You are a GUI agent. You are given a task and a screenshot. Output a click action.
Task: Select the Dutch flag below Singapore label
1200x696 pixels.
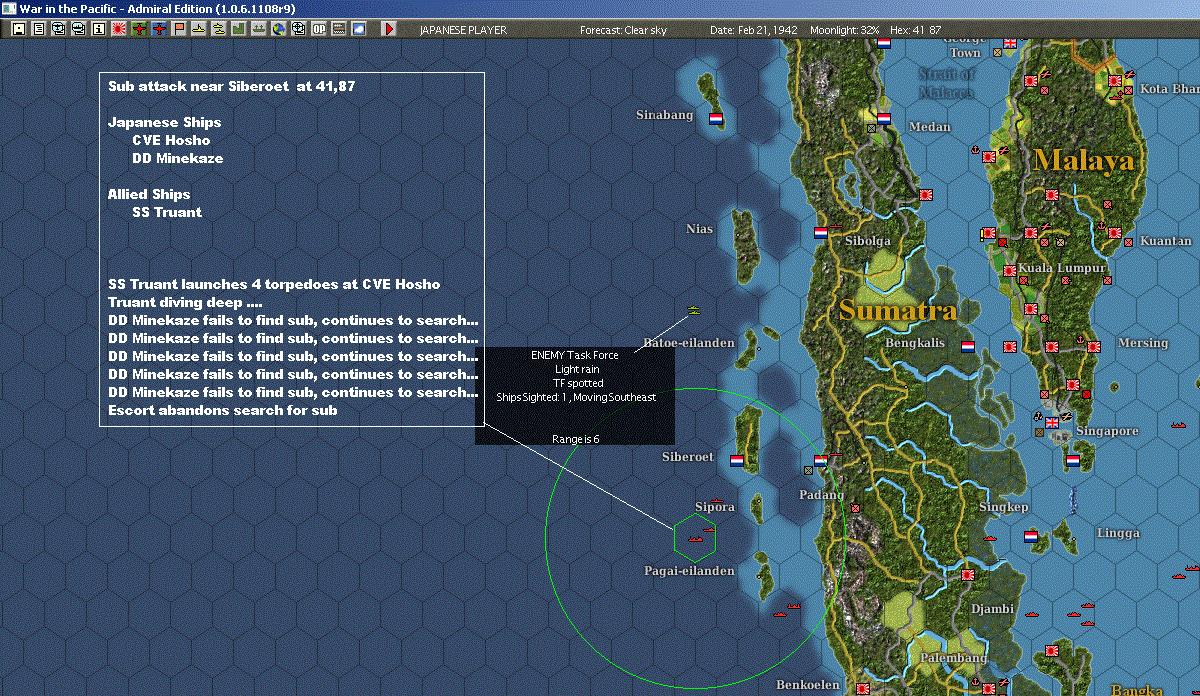pos(1073,461)
